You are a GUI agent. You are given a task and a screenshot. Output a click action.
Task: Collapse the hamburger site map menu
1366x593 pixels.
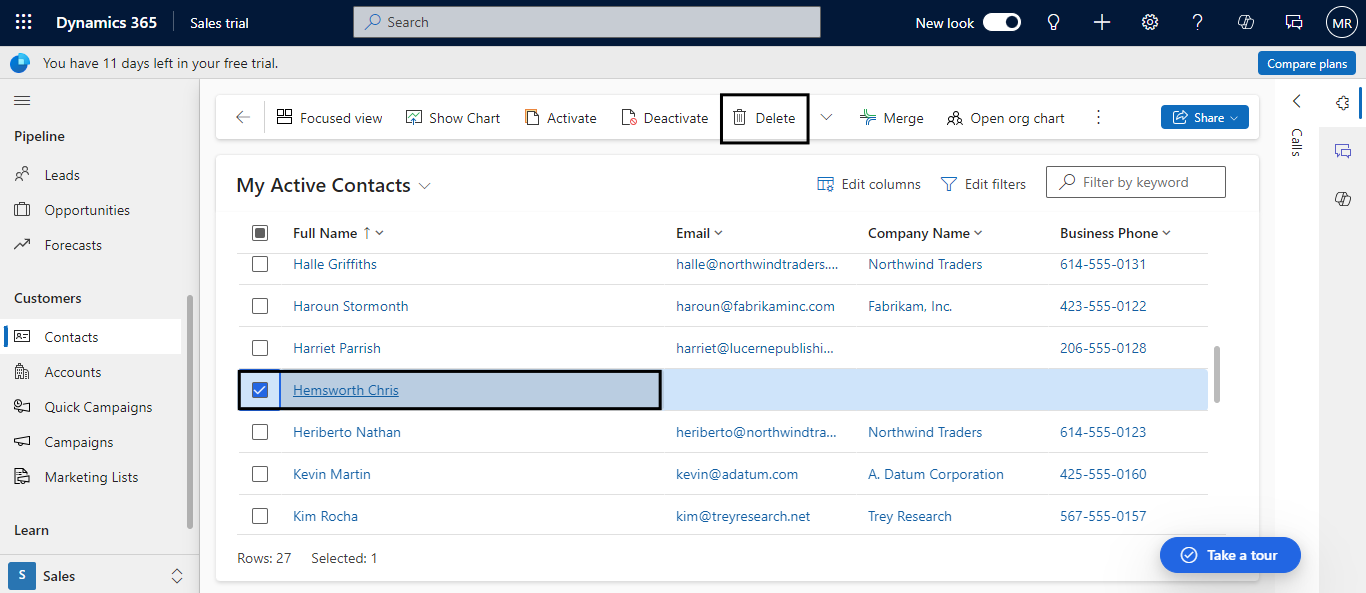pyautogui.click(x=22, y=100)
